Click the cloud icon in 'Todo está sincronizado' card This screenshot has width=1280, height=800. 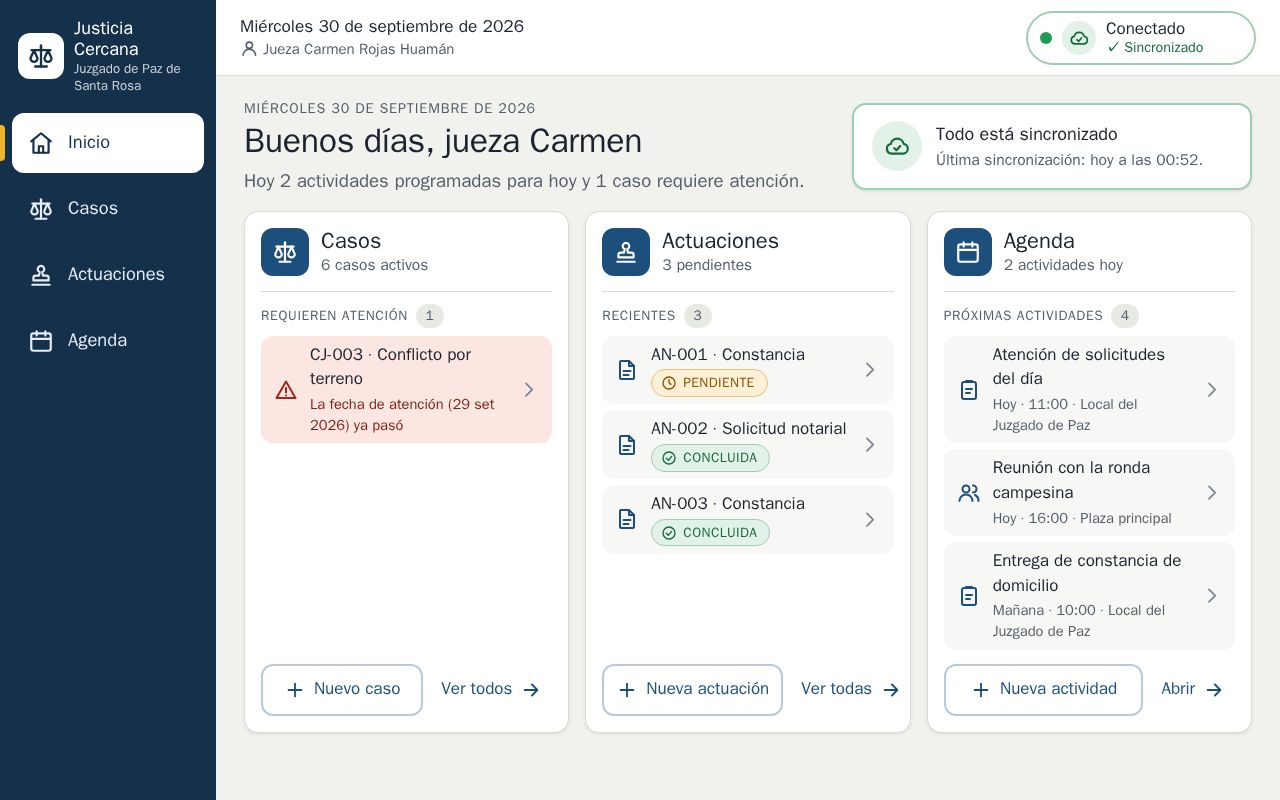pos(897,146)
